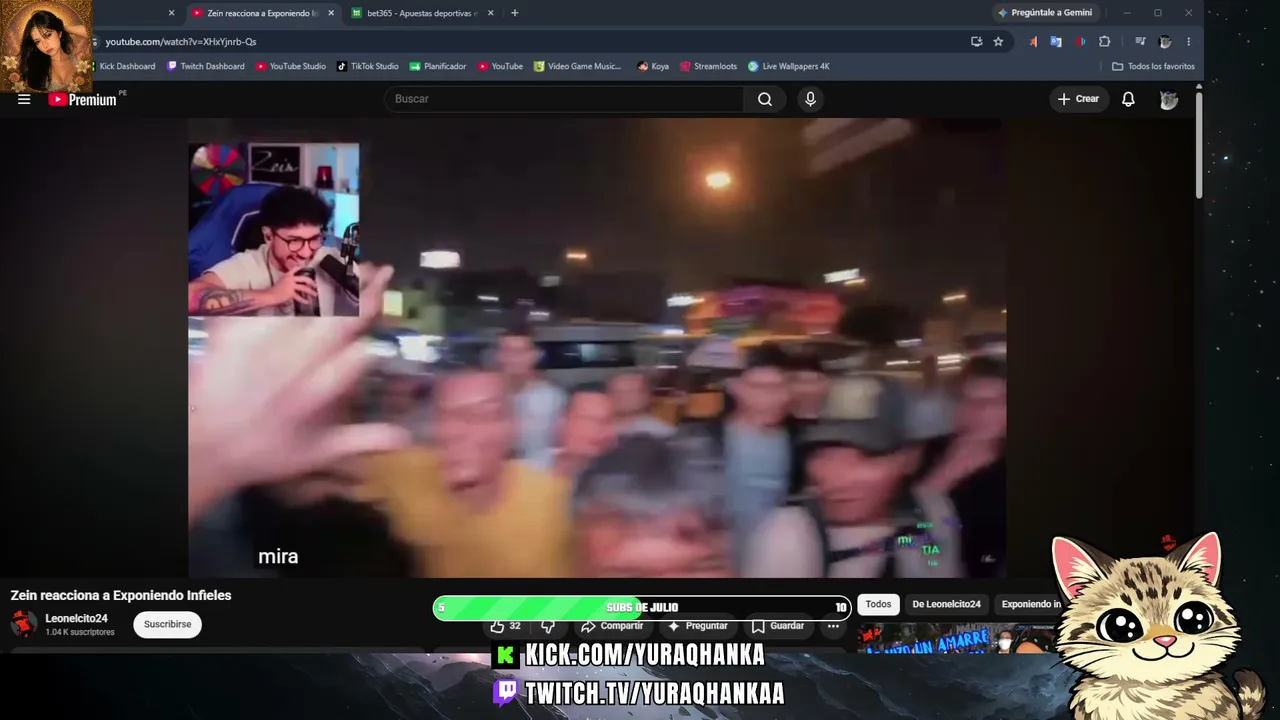Open the Chrome extensions puzzle icon
The image size is (1280, 720).
tap(1104, 41)
